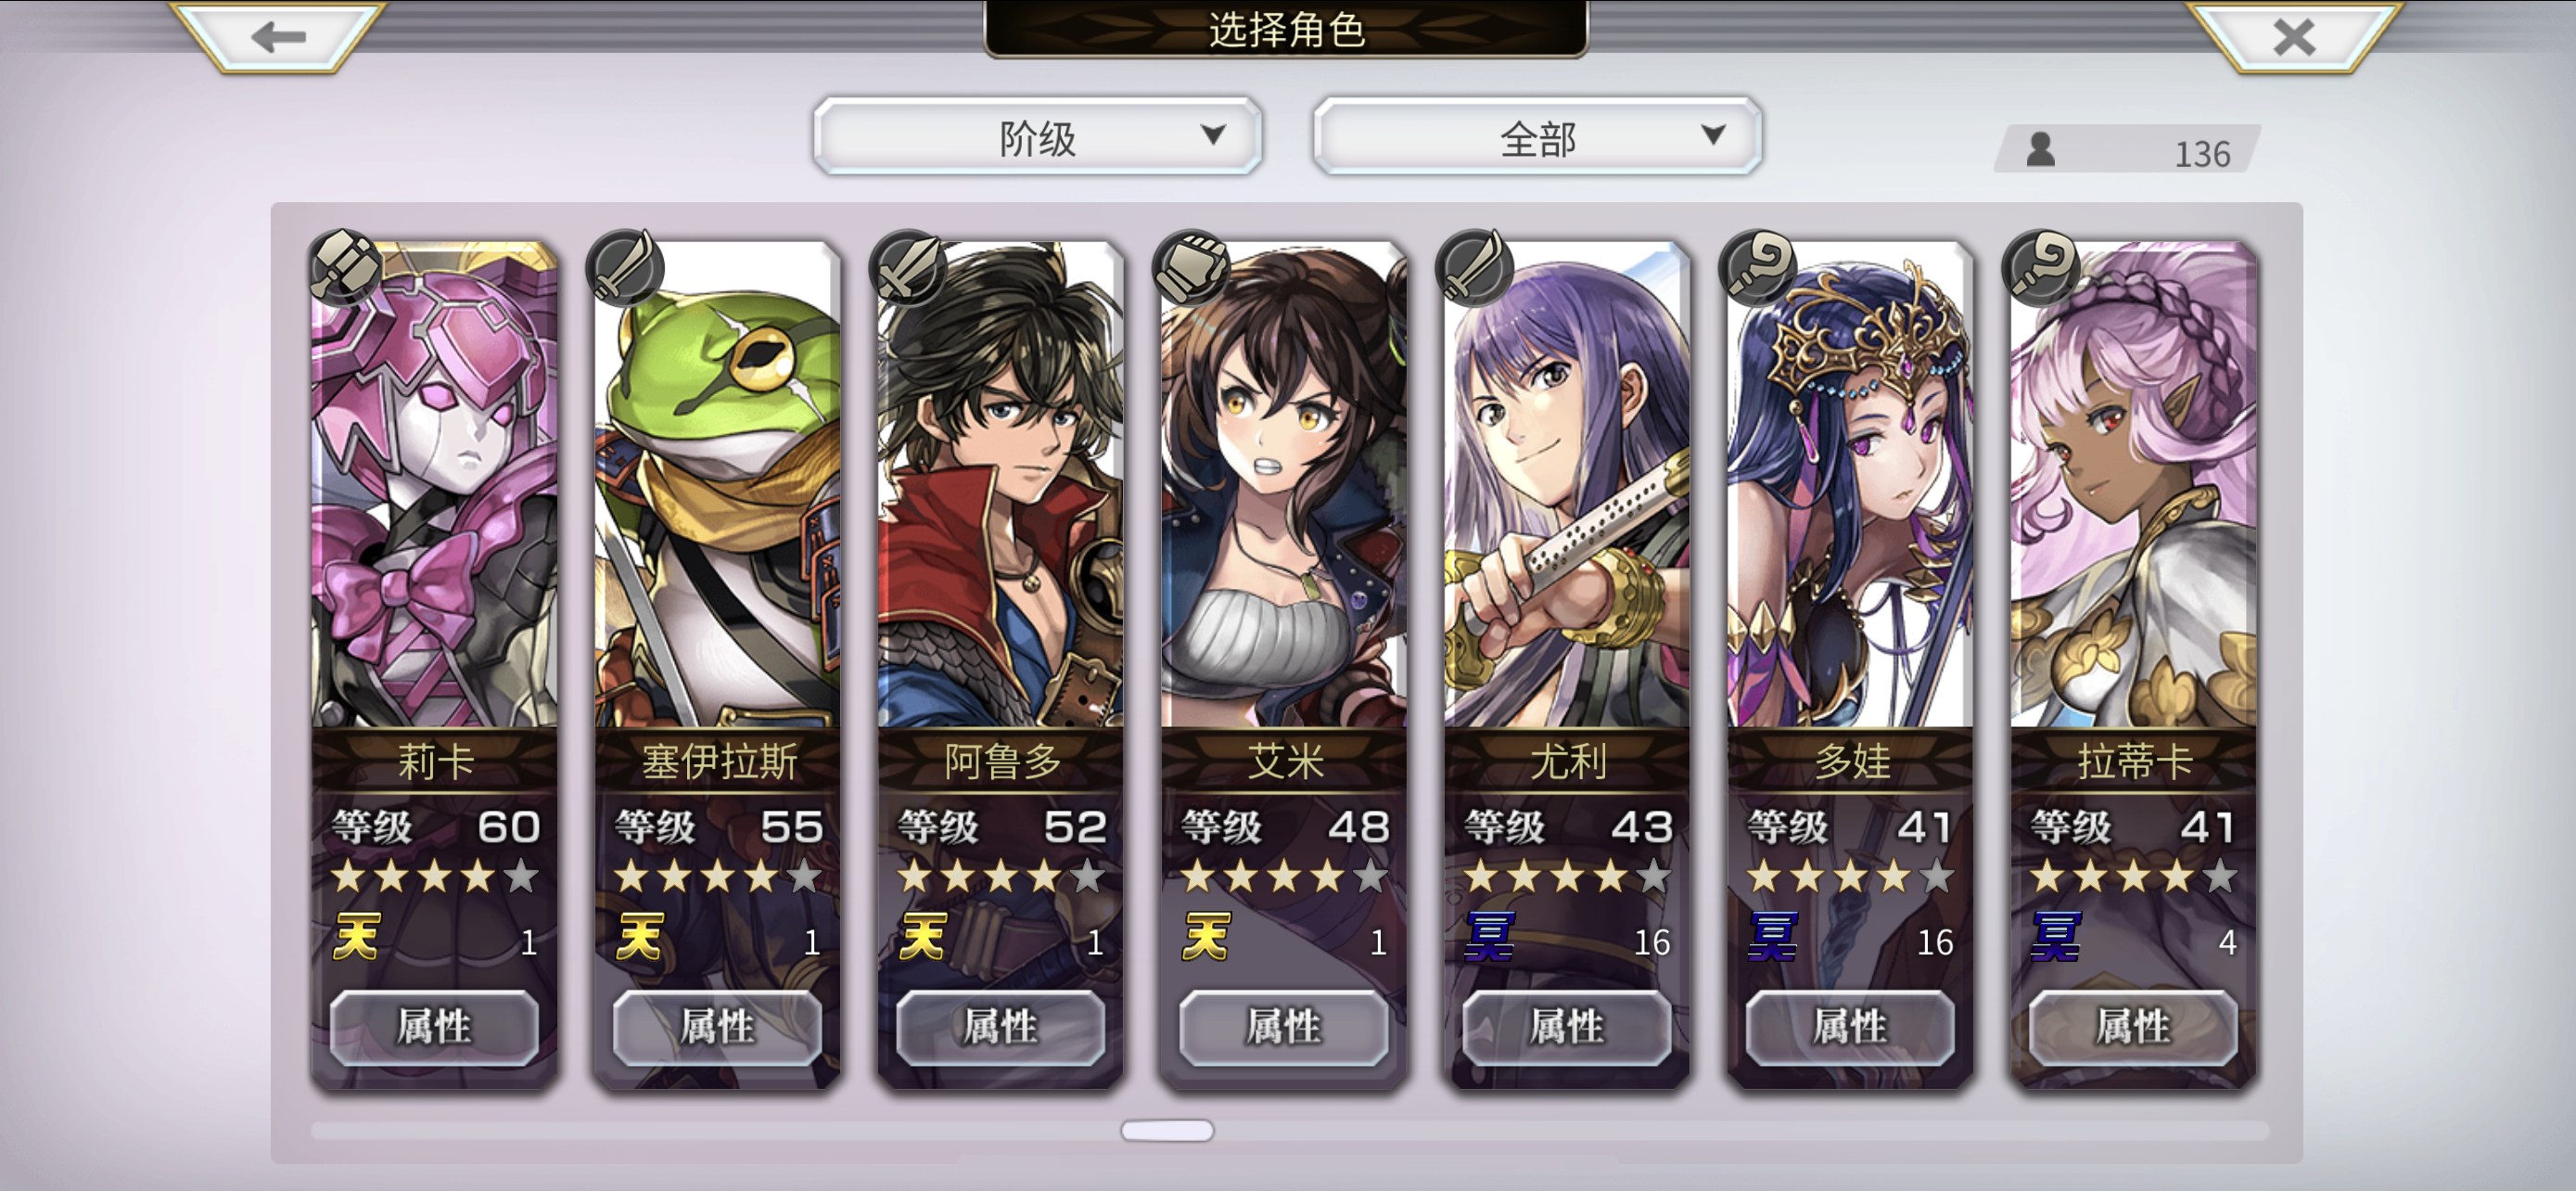Click the back arrow button

[x=278, y=37]
